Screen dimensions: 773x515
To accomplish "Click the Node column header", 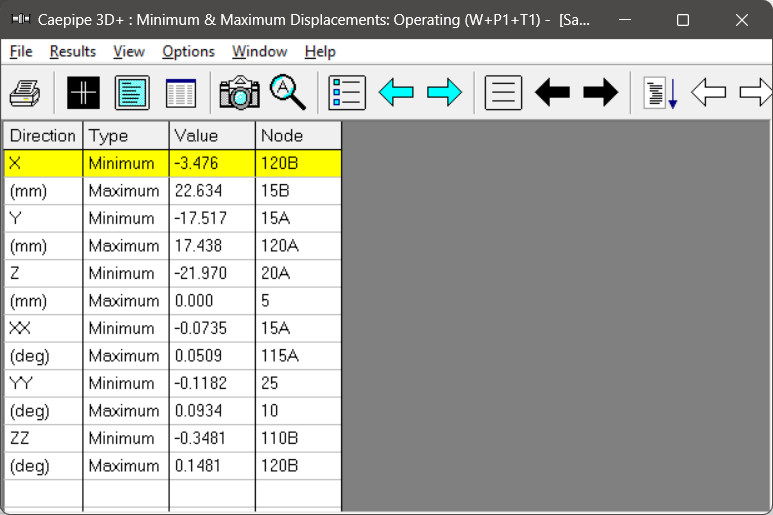I will click(298, 136).
